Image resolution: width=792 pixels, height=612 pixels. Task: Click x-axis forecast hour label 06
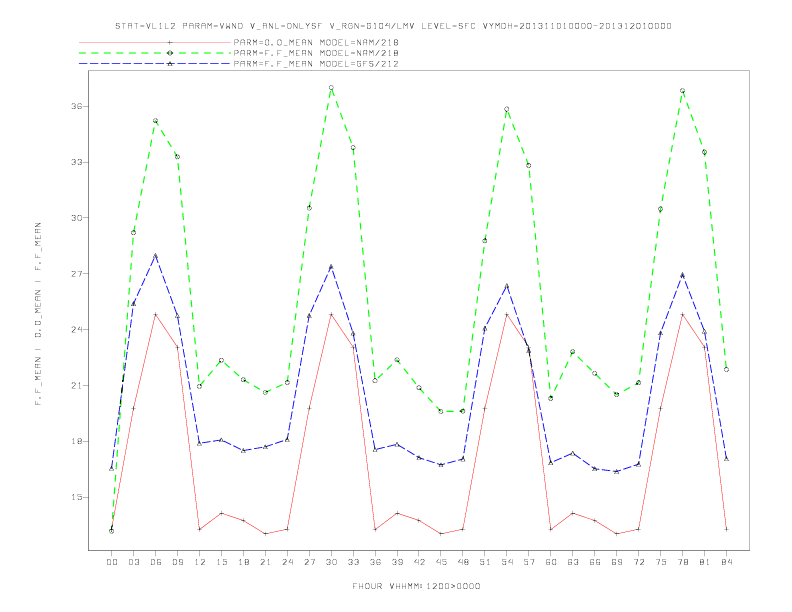tap(156, 562)
